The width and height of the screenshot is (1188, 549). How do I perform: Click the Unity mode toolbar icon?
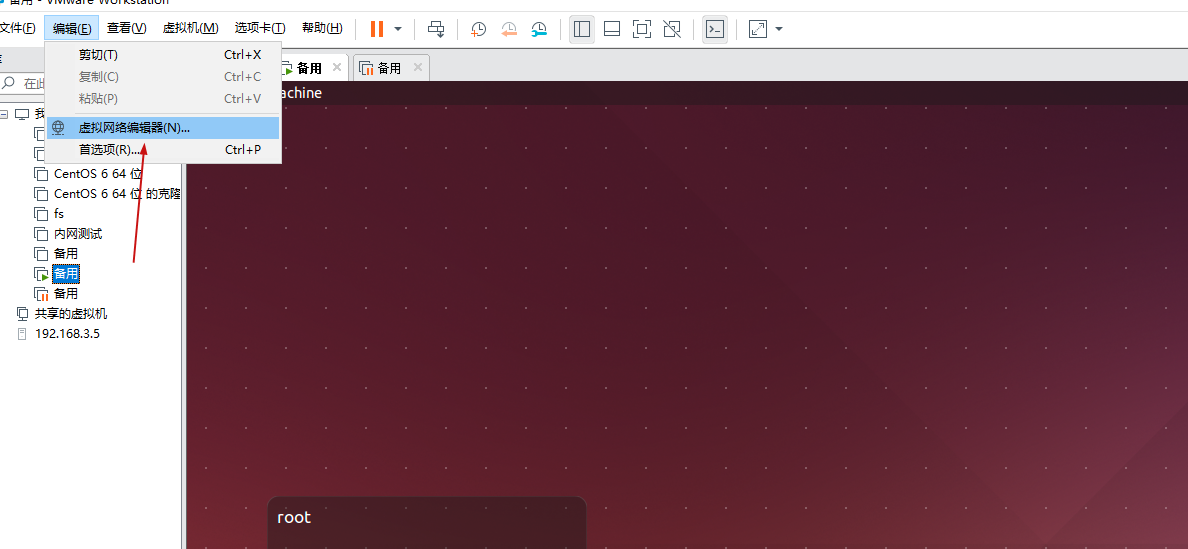coord(672,30)
